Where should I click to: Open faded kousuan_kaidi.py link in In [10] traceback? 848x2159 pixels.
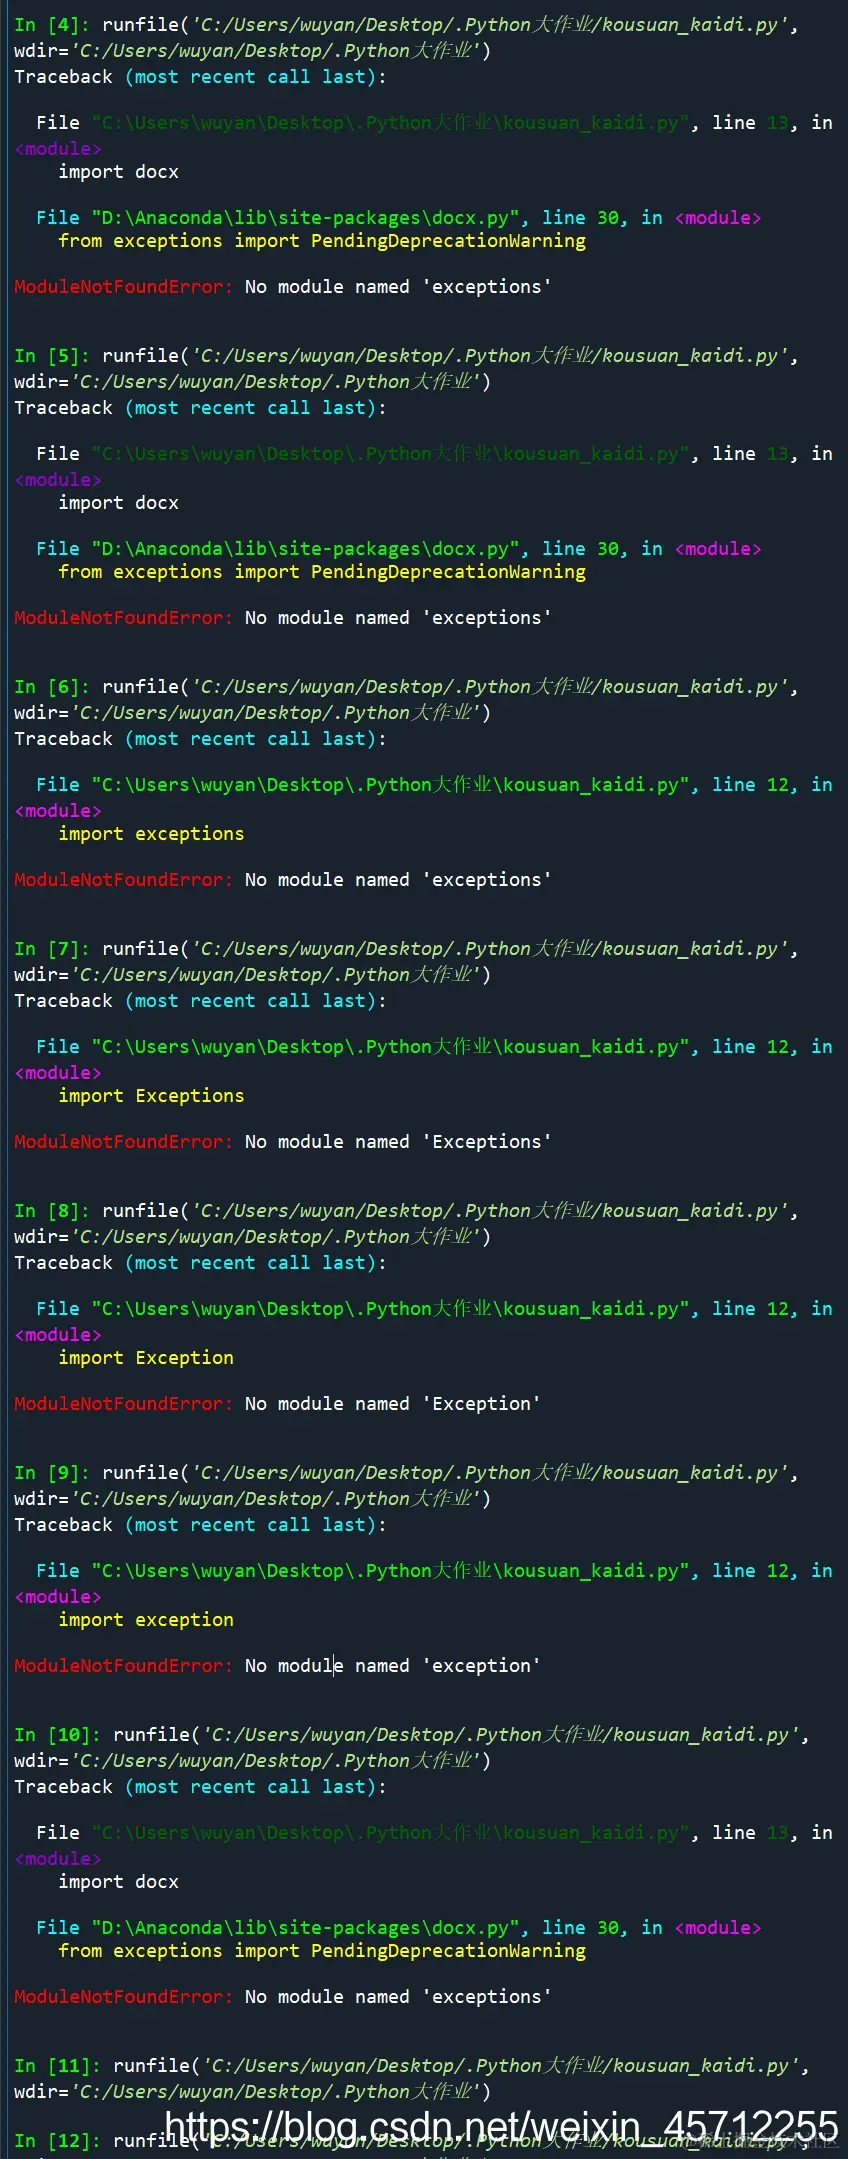coord(391,1833)
